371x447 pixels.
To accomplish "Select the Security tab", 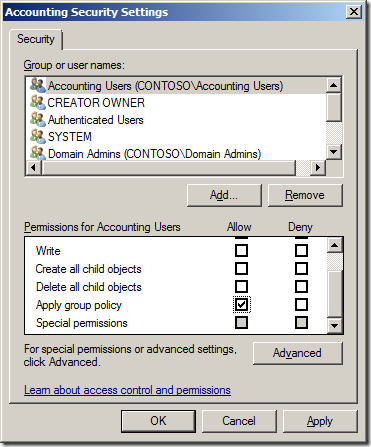I will coord(36,39).
